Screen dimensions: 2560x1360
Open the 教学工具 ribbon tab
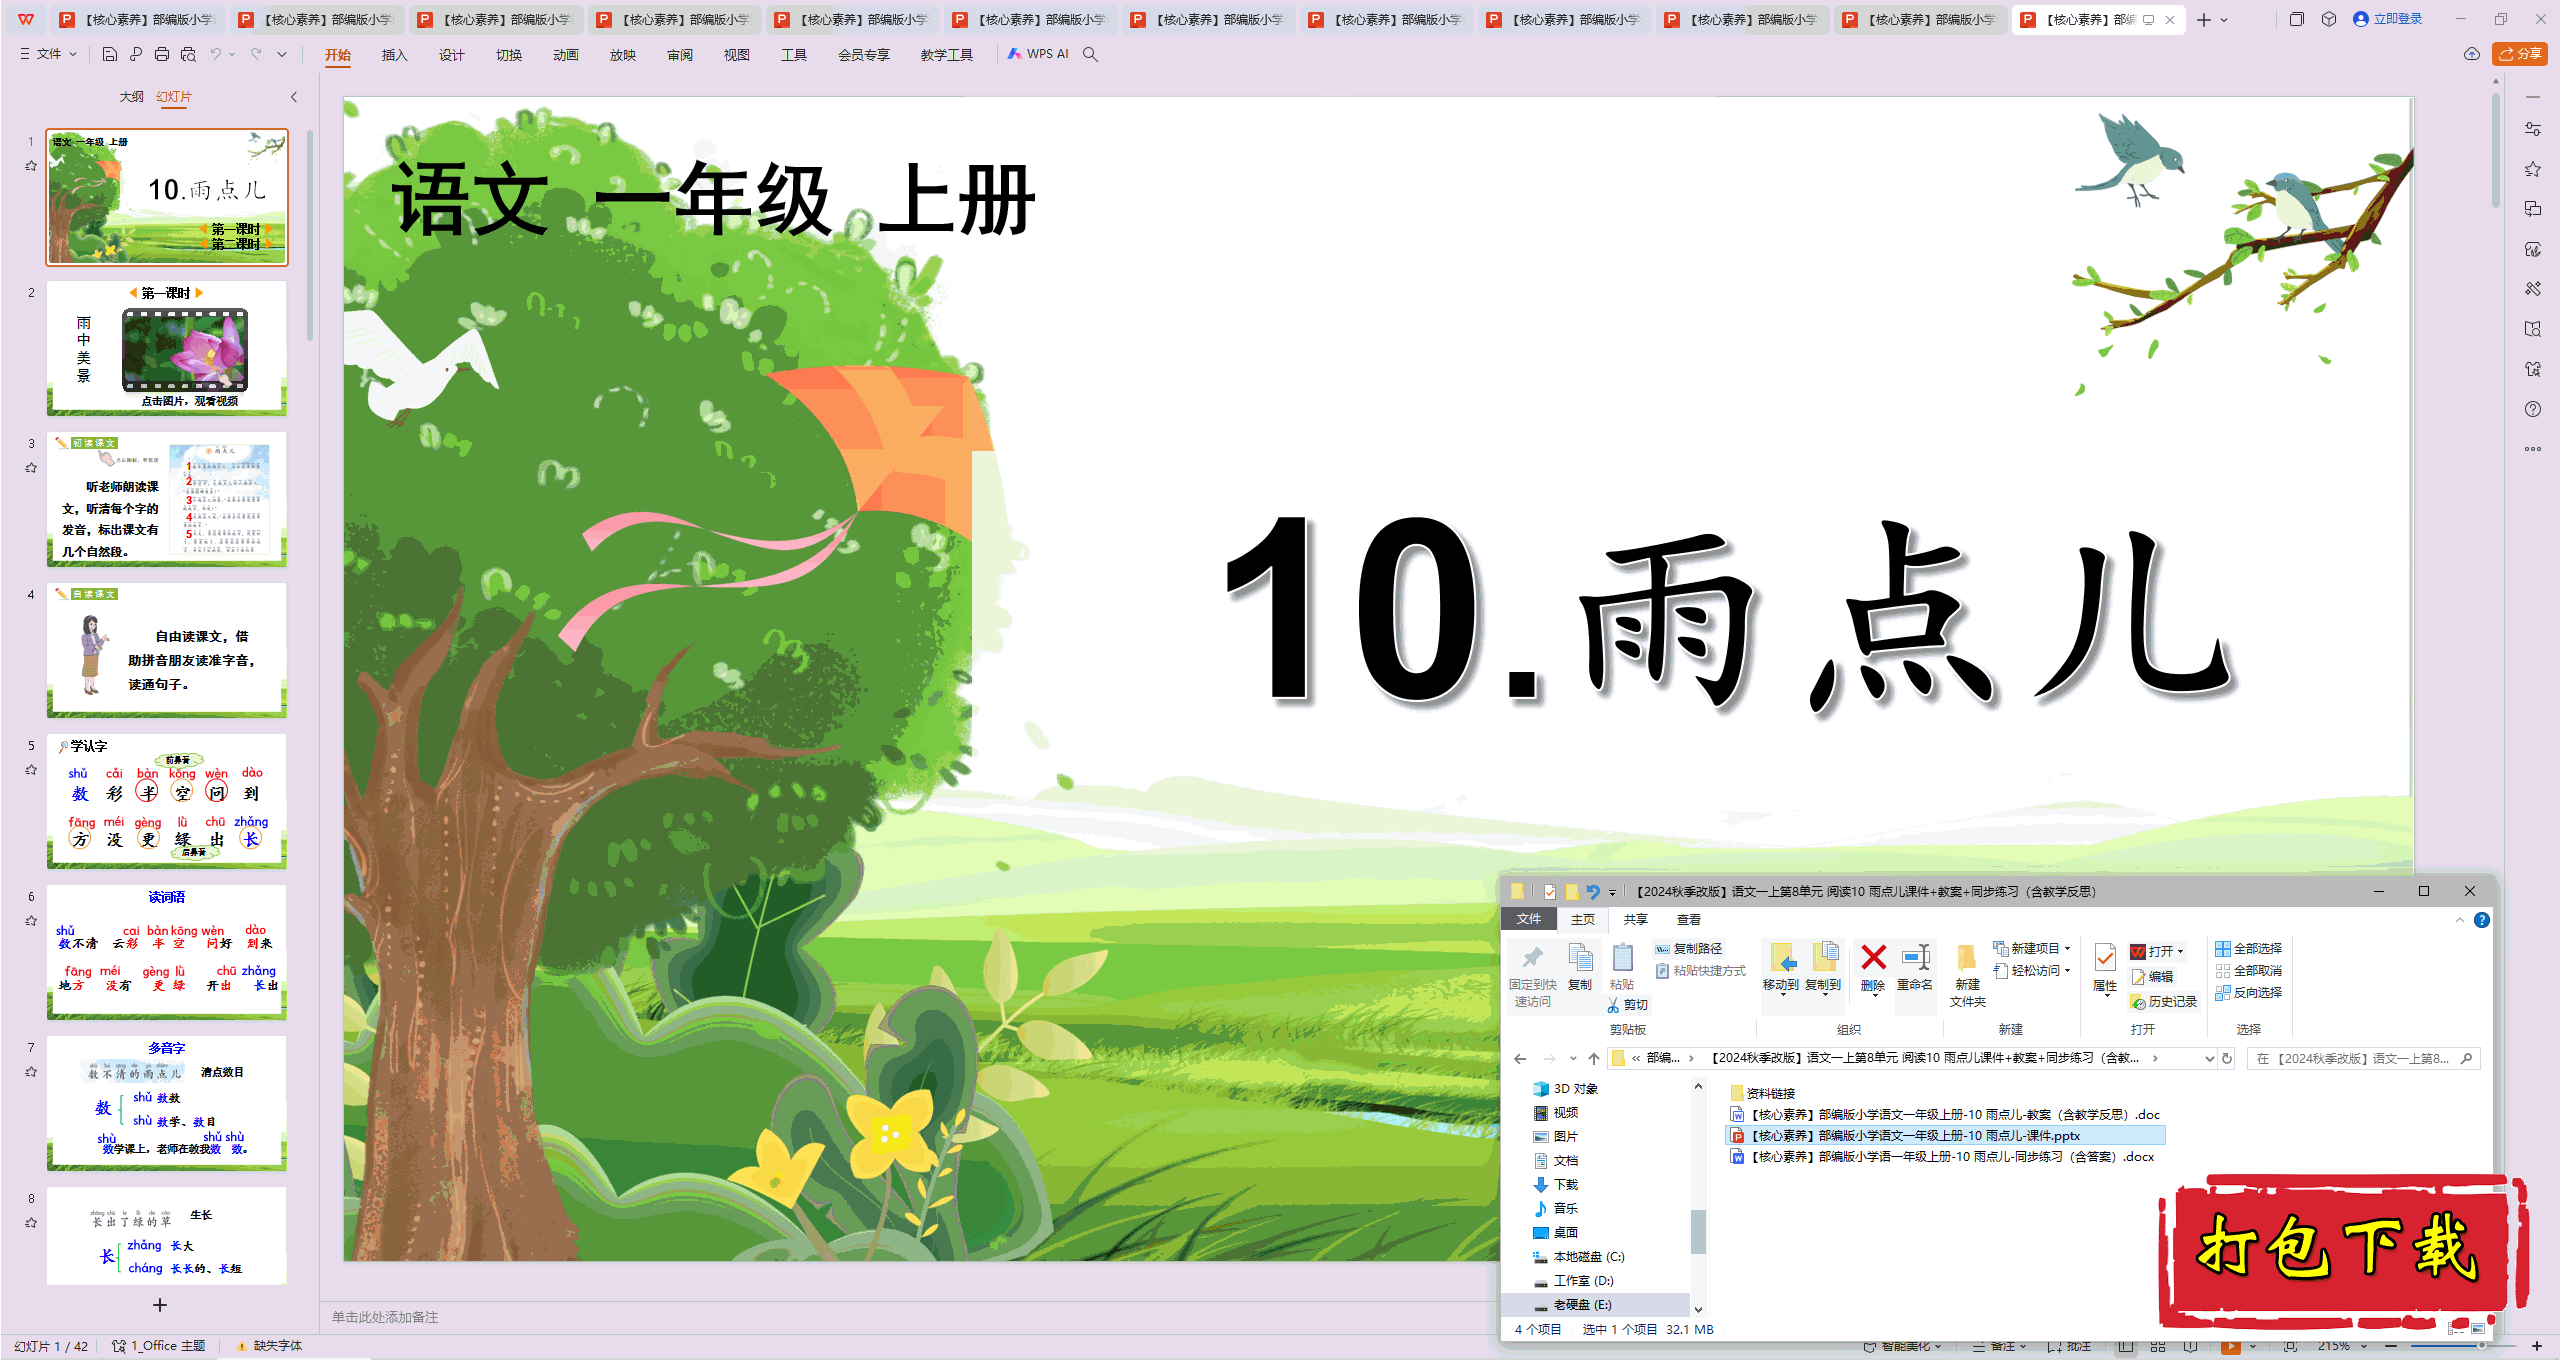click(946, 55)
